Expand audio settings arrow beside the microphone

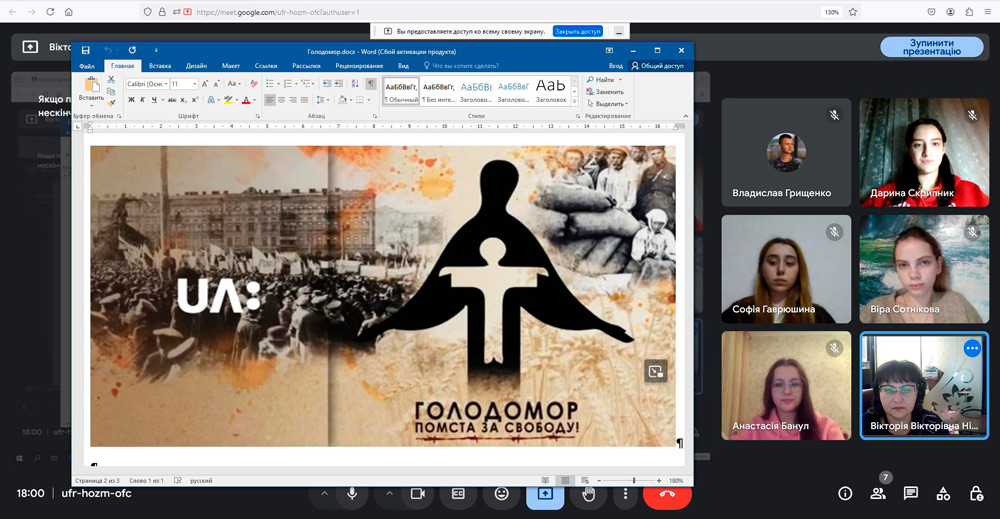tap(324, 493)
